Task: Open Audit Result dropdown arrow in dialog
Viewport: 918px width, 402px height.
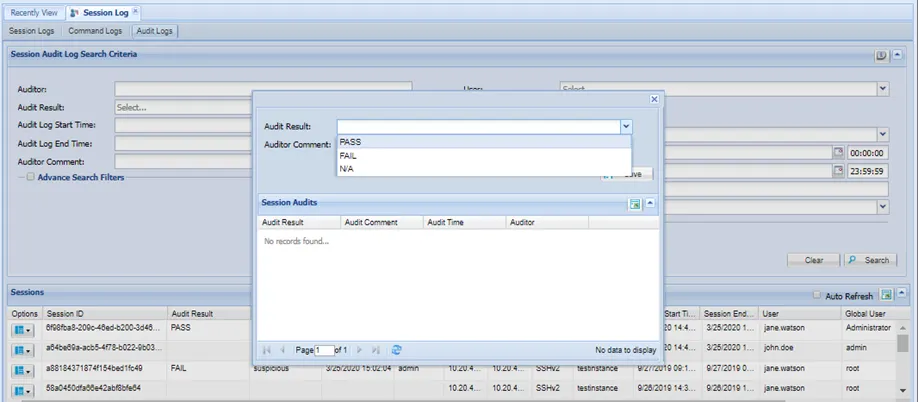Action: coord(626,126)
